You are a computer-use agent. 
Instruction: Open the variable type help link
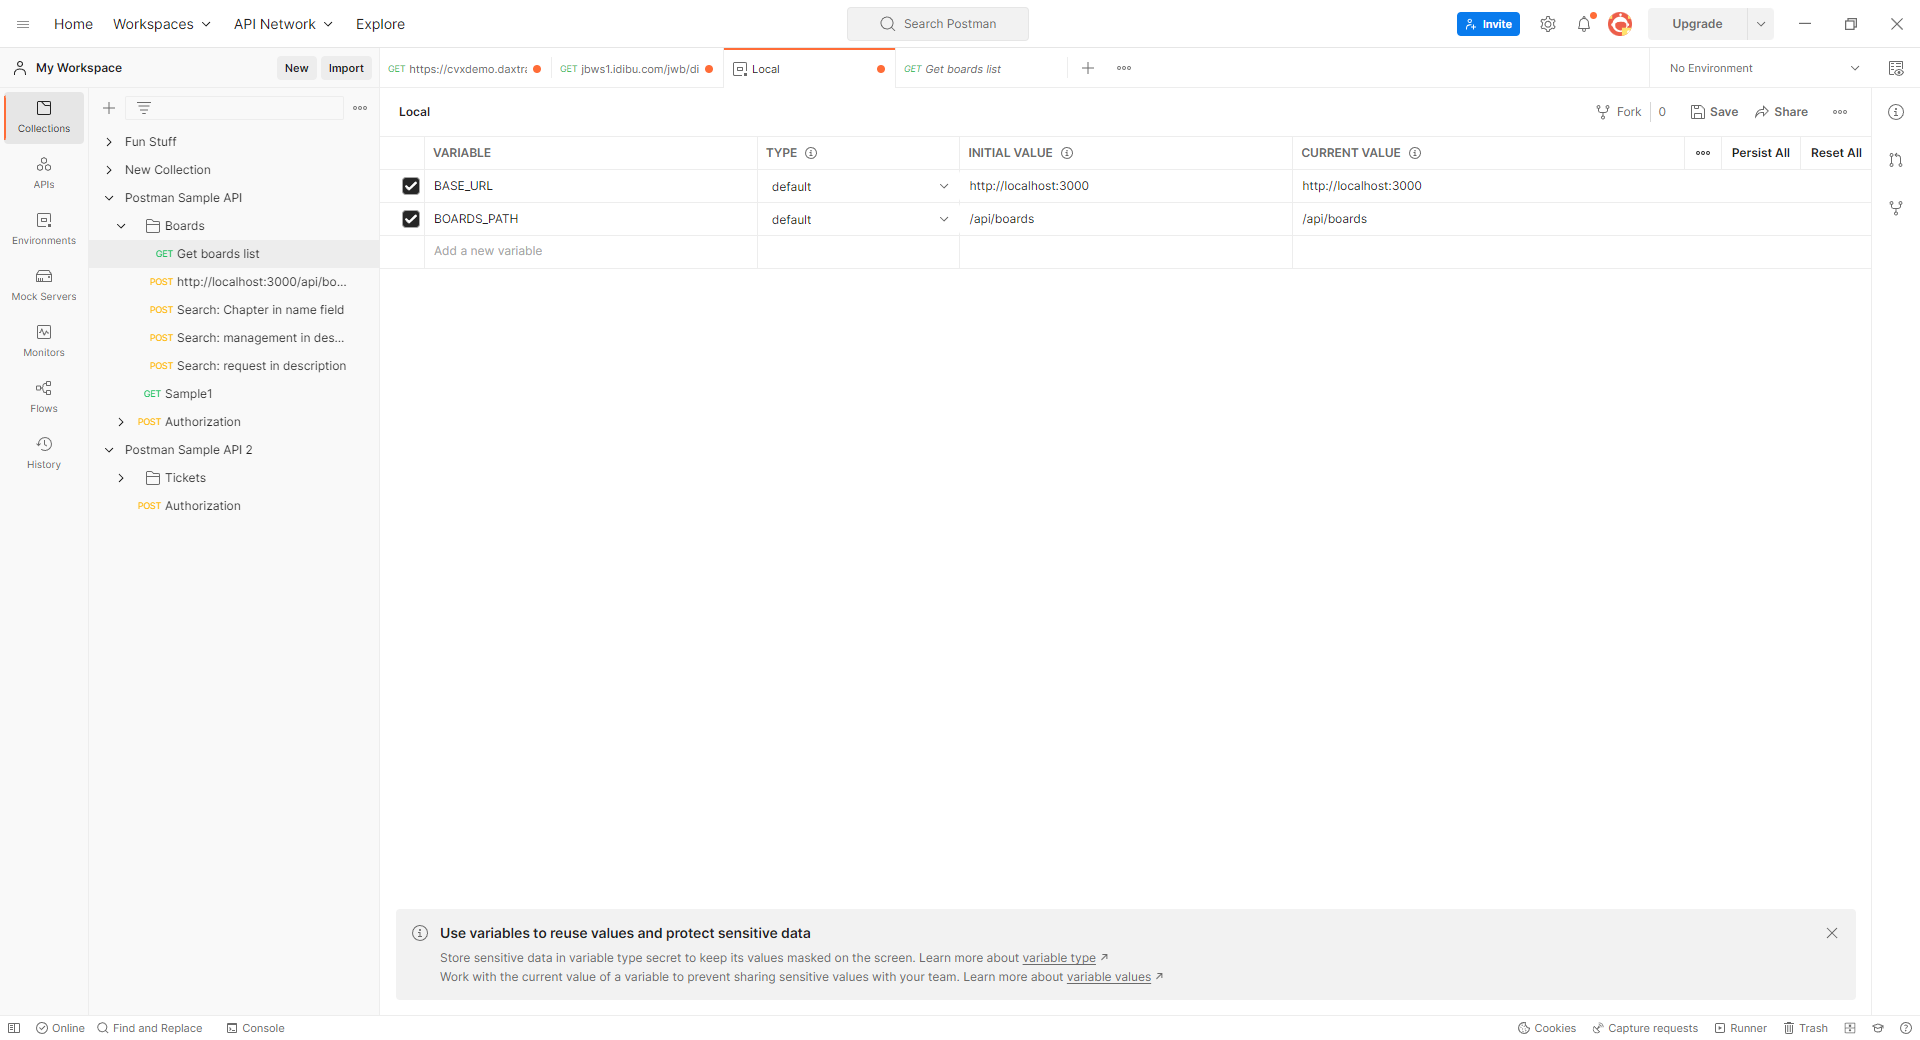pos(1059,958)
